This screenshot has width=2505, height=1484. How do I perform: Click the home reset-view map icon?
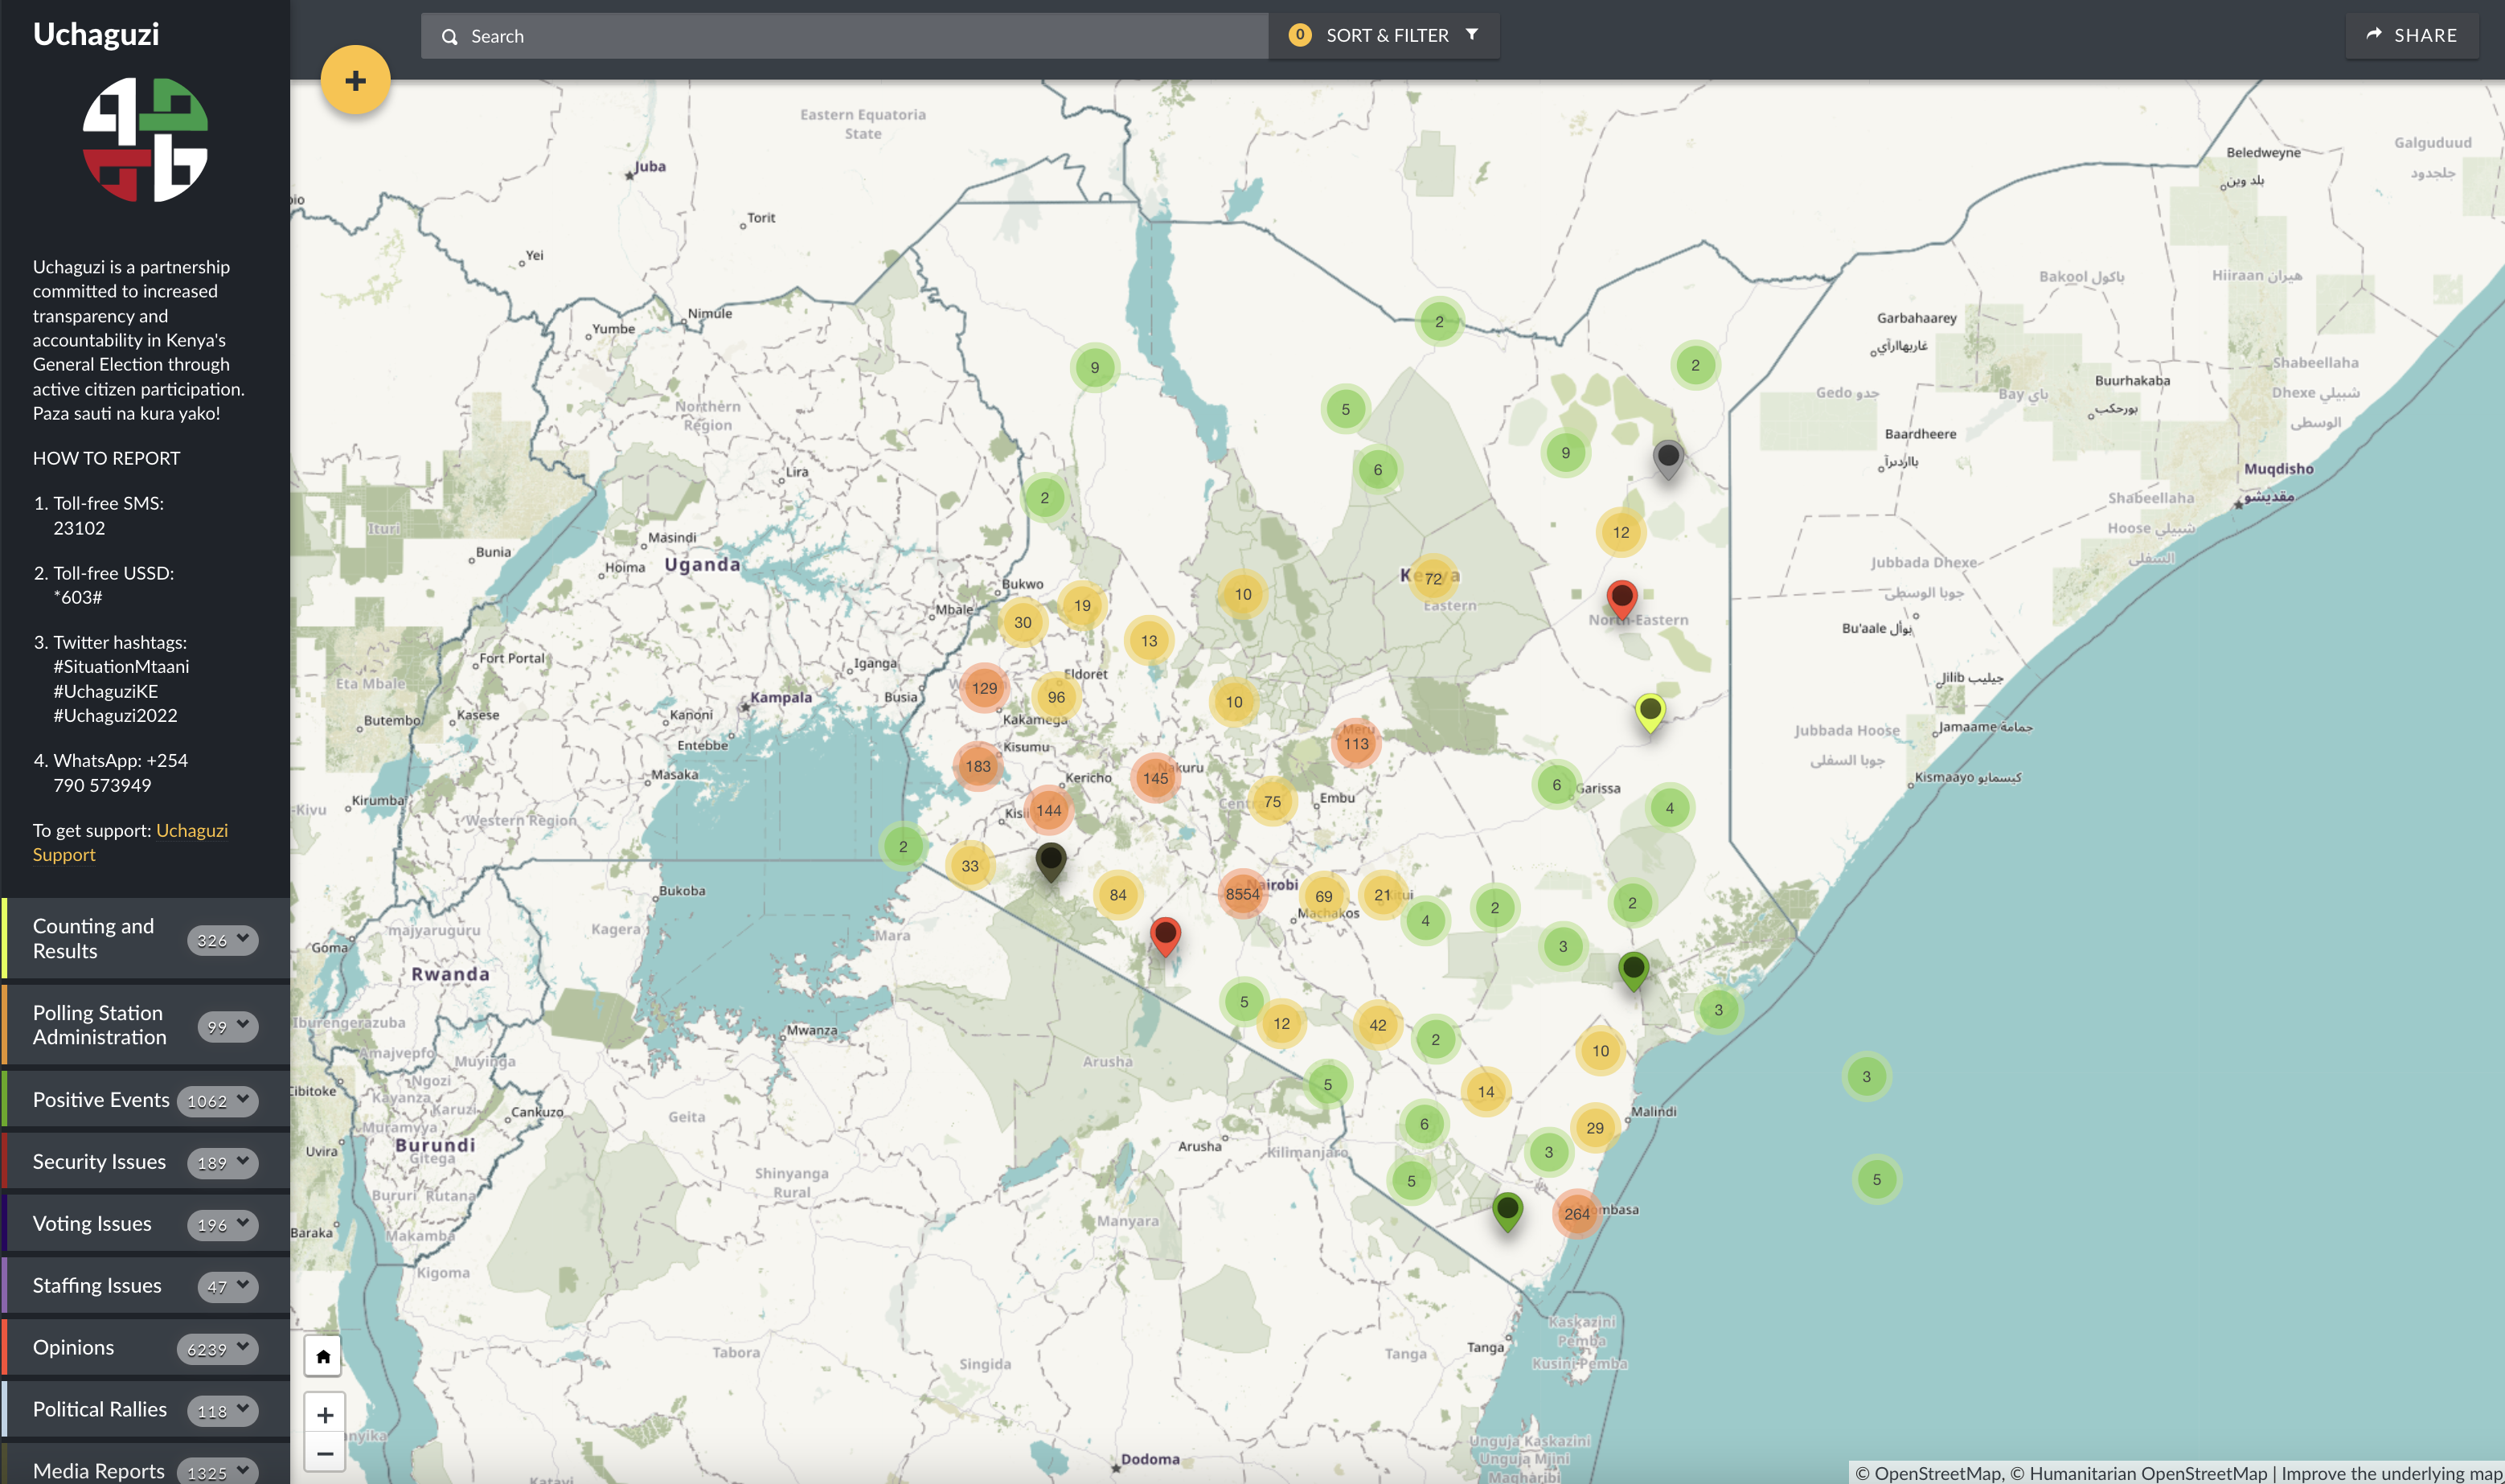[323, 1357]
